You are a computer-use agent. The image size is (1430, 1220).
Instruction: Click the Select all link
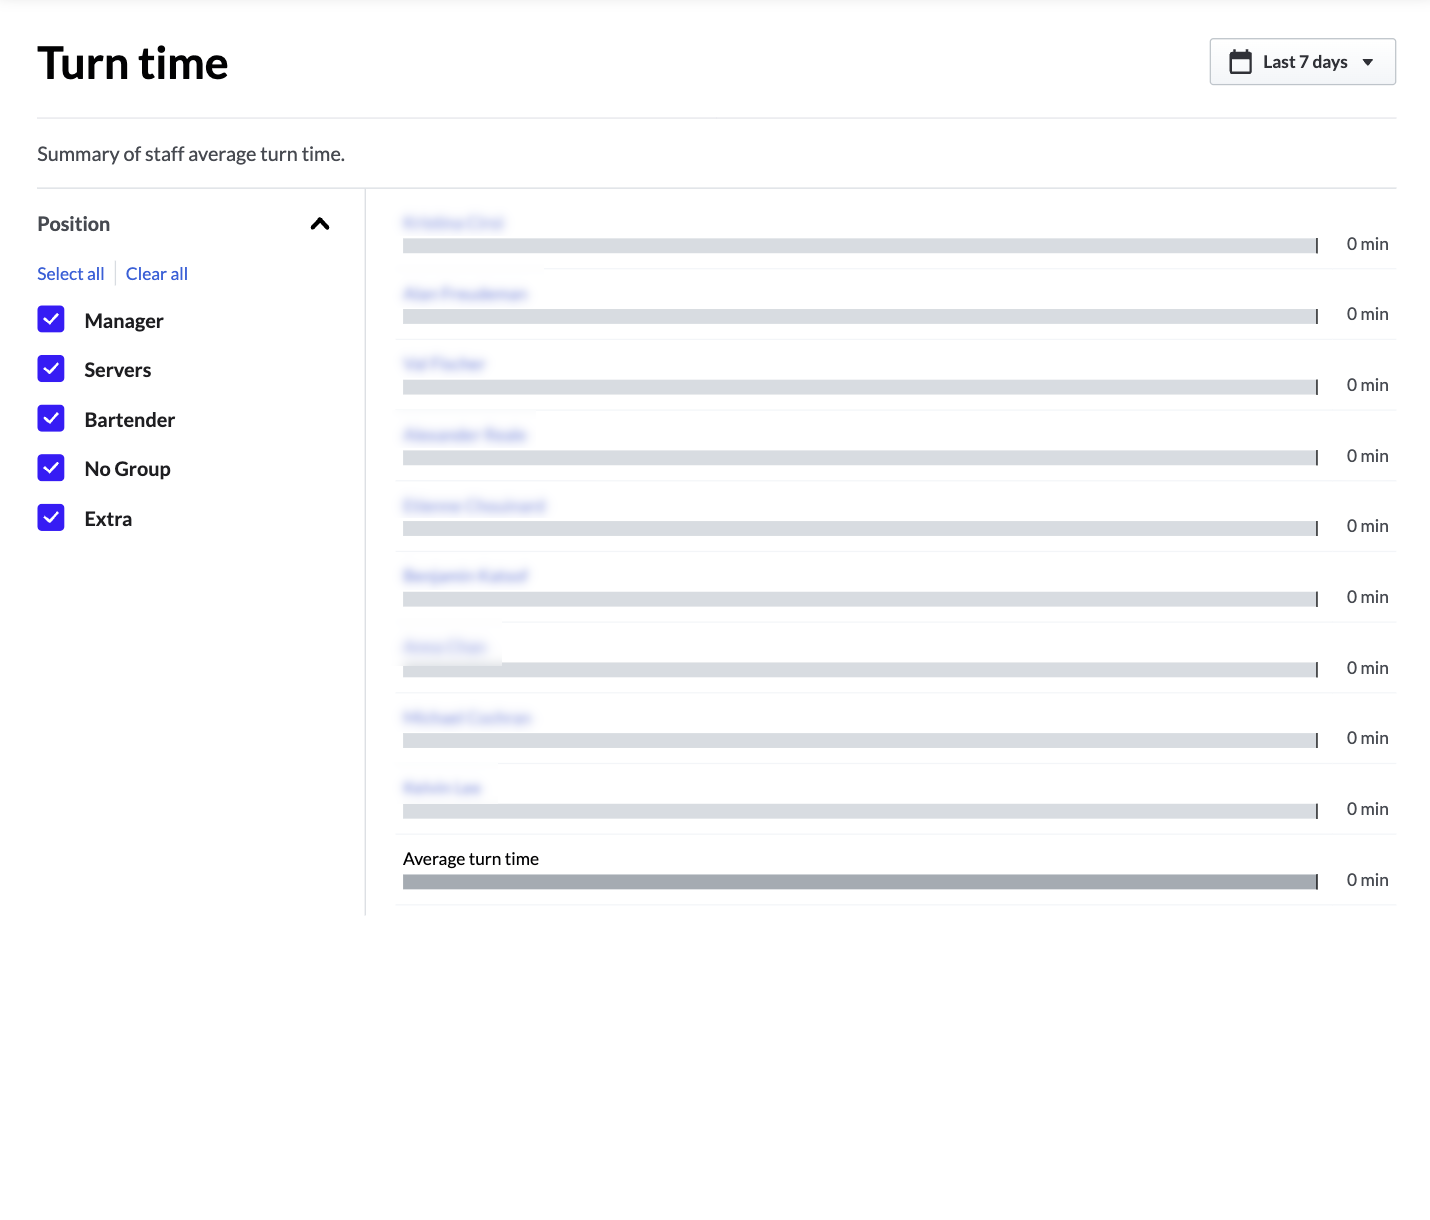(x=71, y=274)
